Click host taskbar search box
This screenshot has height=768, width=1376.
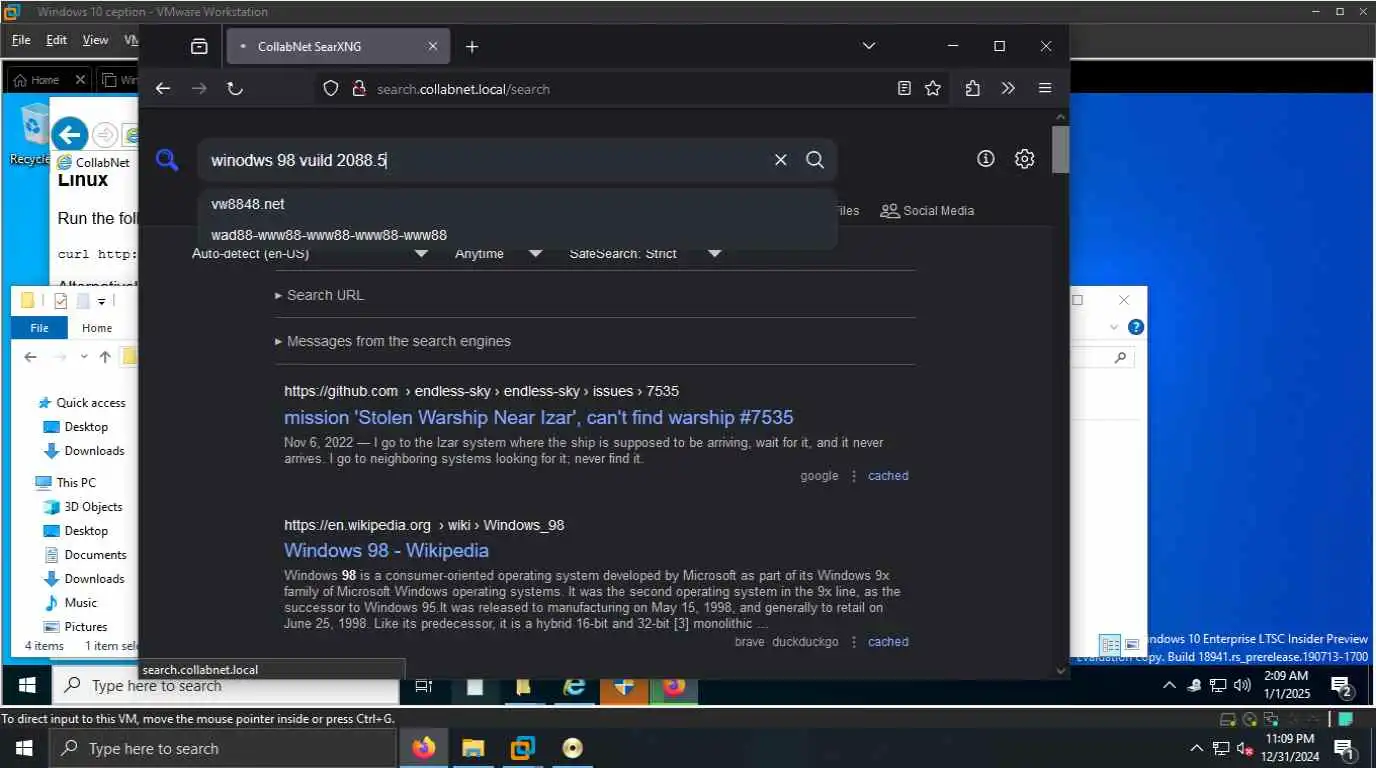click(224, 748)
